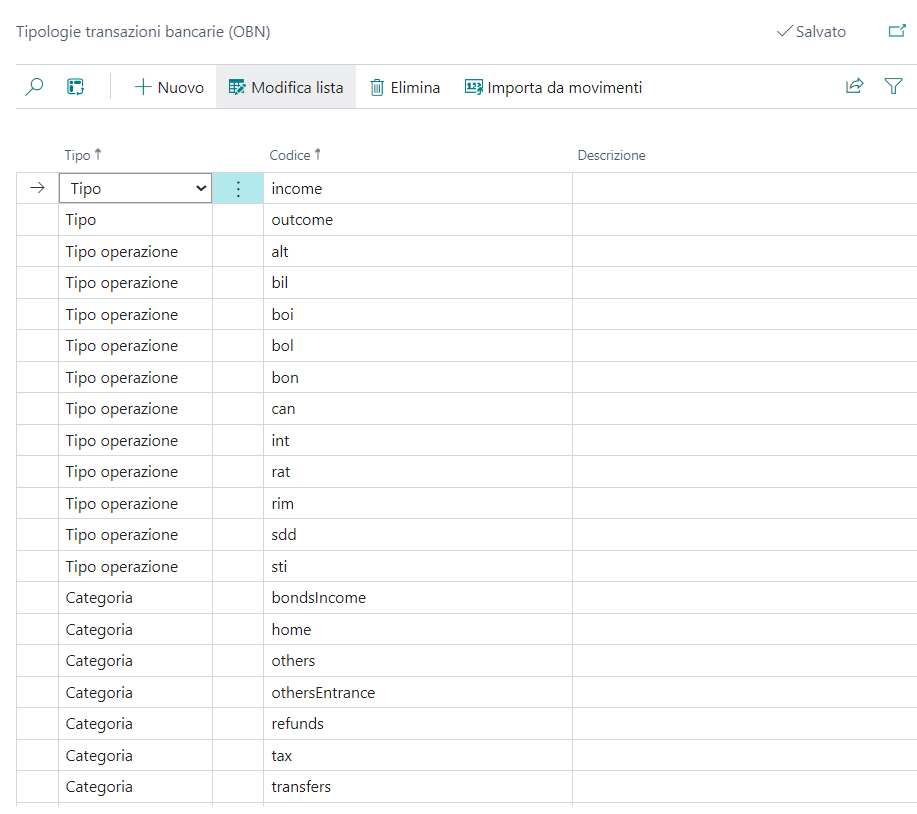Viewport: 917px width, 814px height.
Task: Click the bondsIncome code cell
Action: pos(418,598)
